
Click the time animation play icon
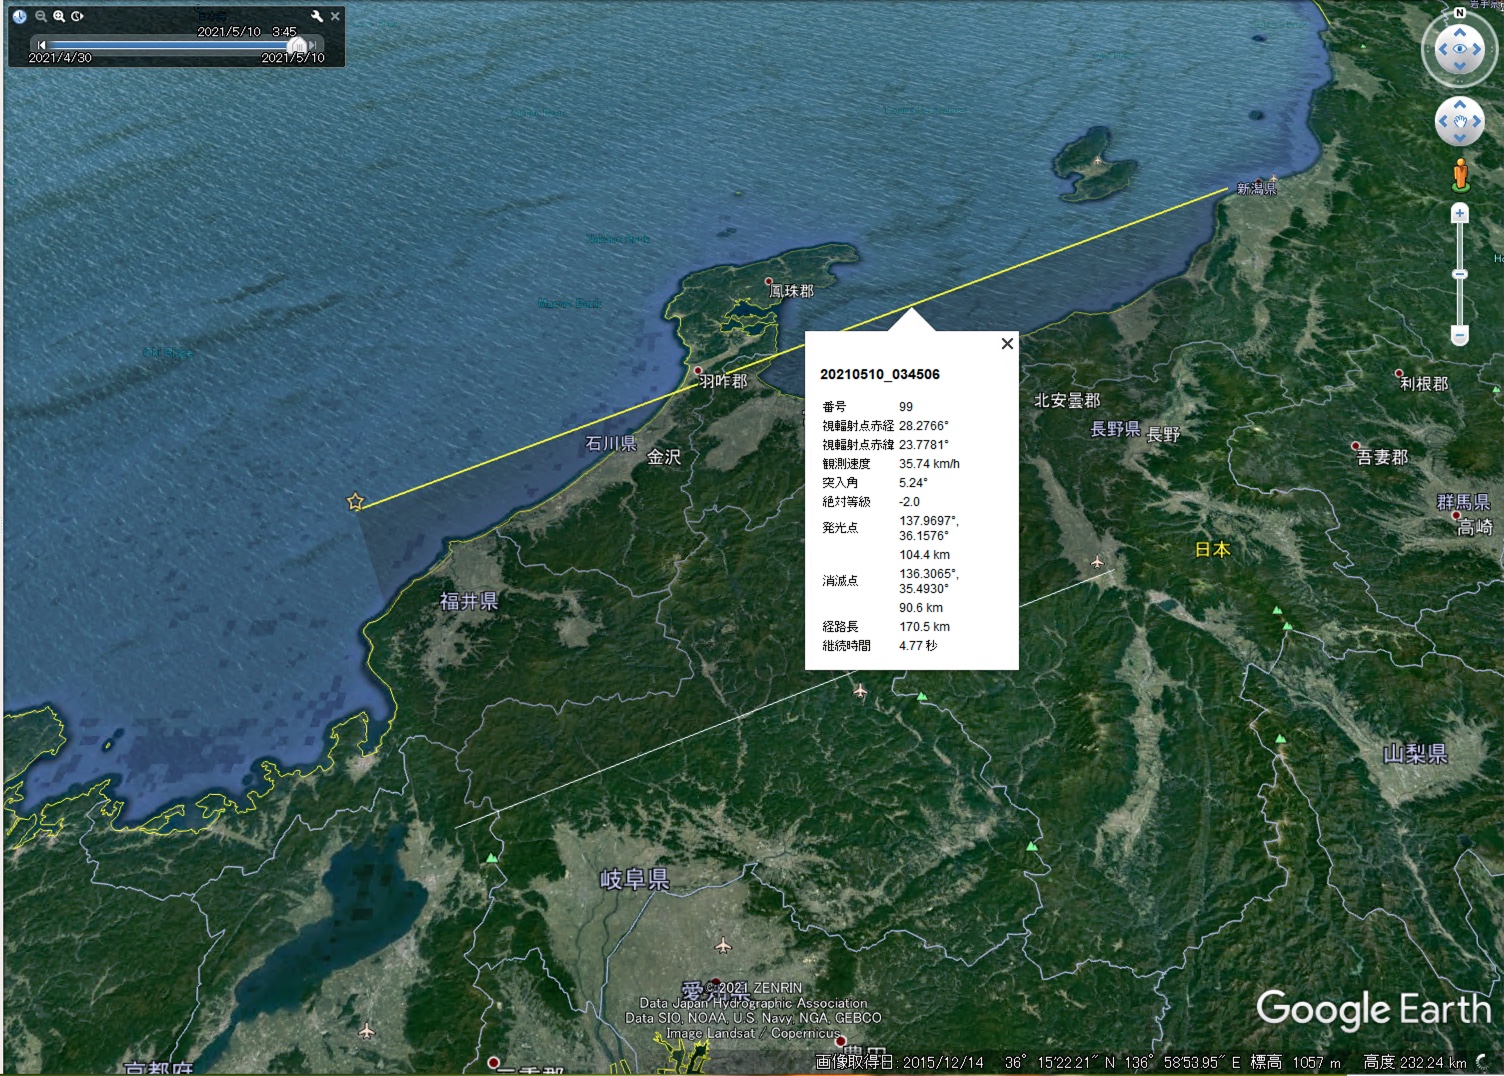[x=77, y=16]
